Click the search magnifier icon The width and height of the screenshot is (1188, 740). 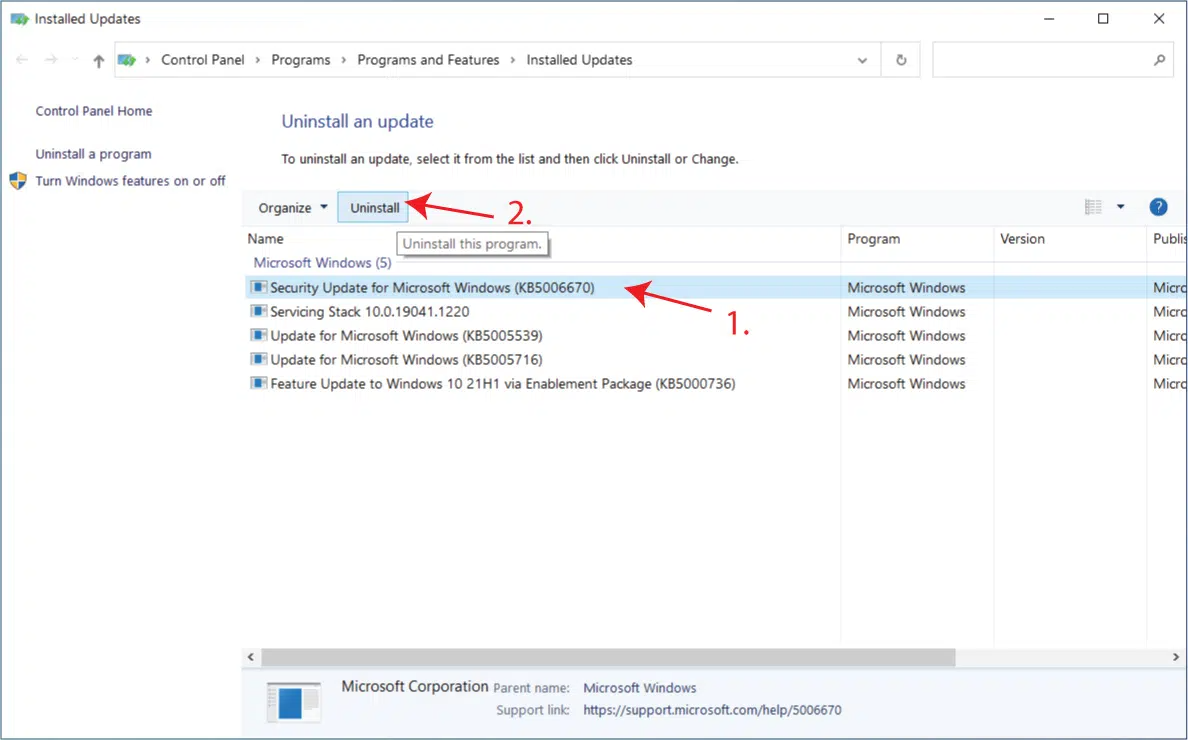(1159, 60)
